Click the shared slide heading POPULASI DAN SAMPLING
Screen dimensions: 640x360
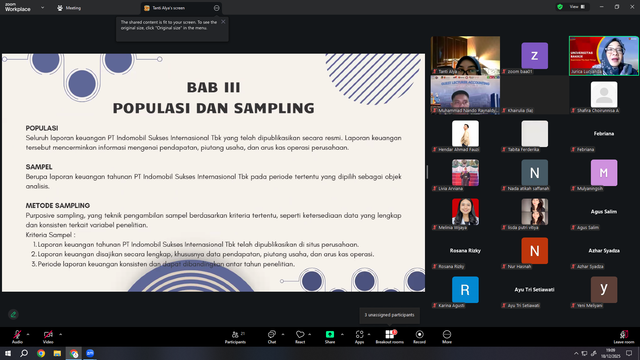coord(213,108)
